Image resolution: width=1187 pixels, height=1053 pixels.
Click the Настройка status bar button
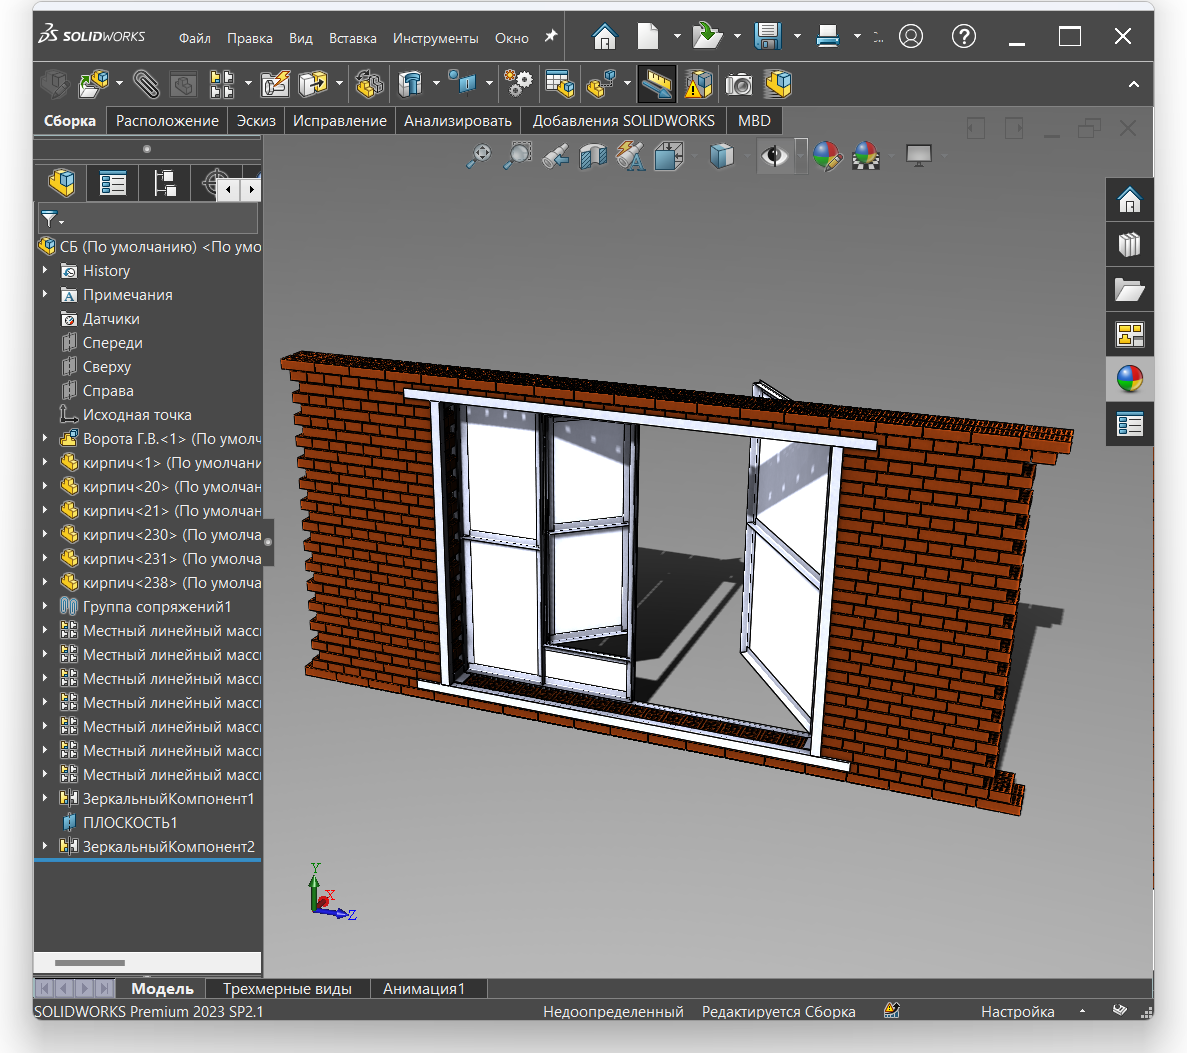pyautogui.click(x=1017, y=1012)
